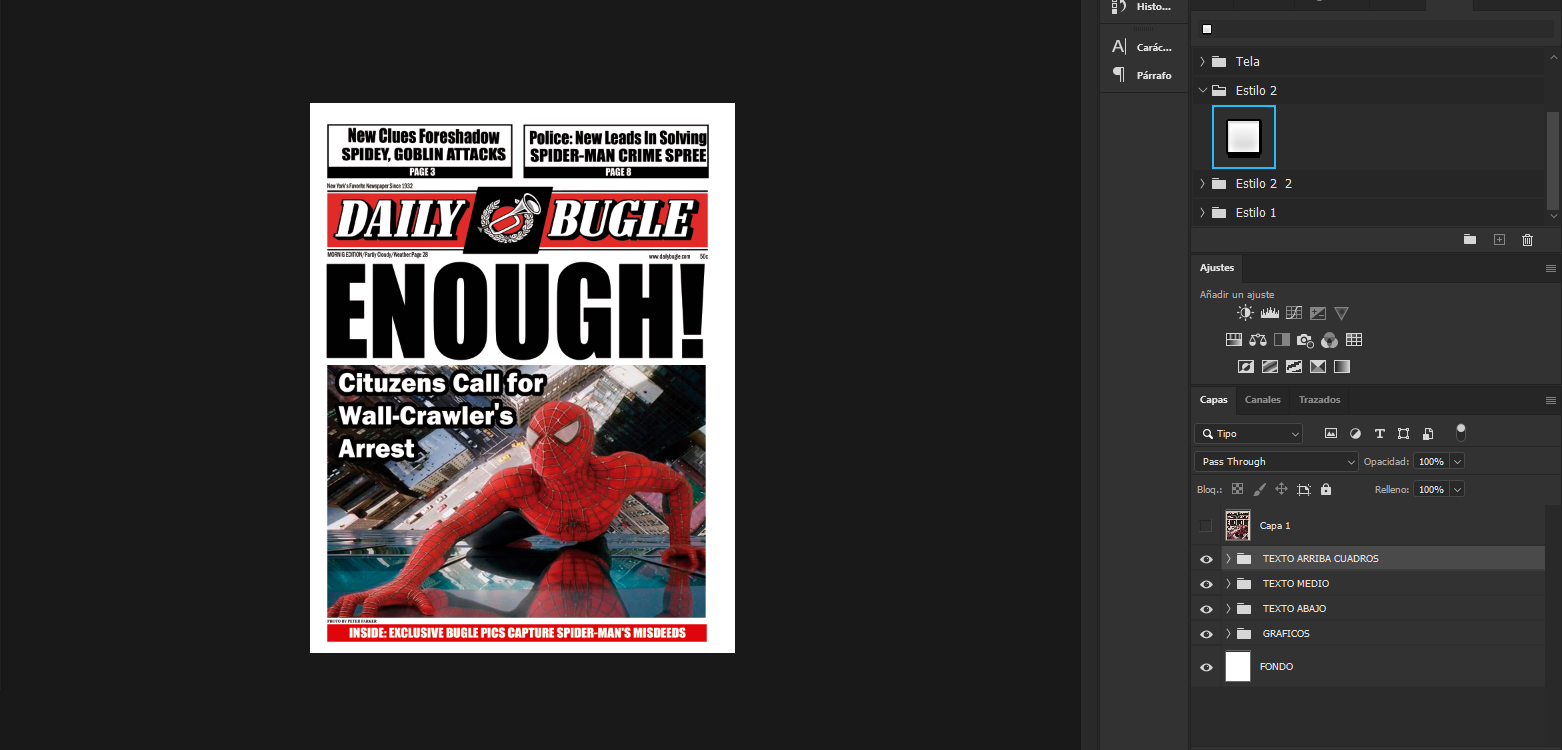Delete the selected style
Image resolution: width=1562 pixels, height=750 pixels.
[1527, 240]
